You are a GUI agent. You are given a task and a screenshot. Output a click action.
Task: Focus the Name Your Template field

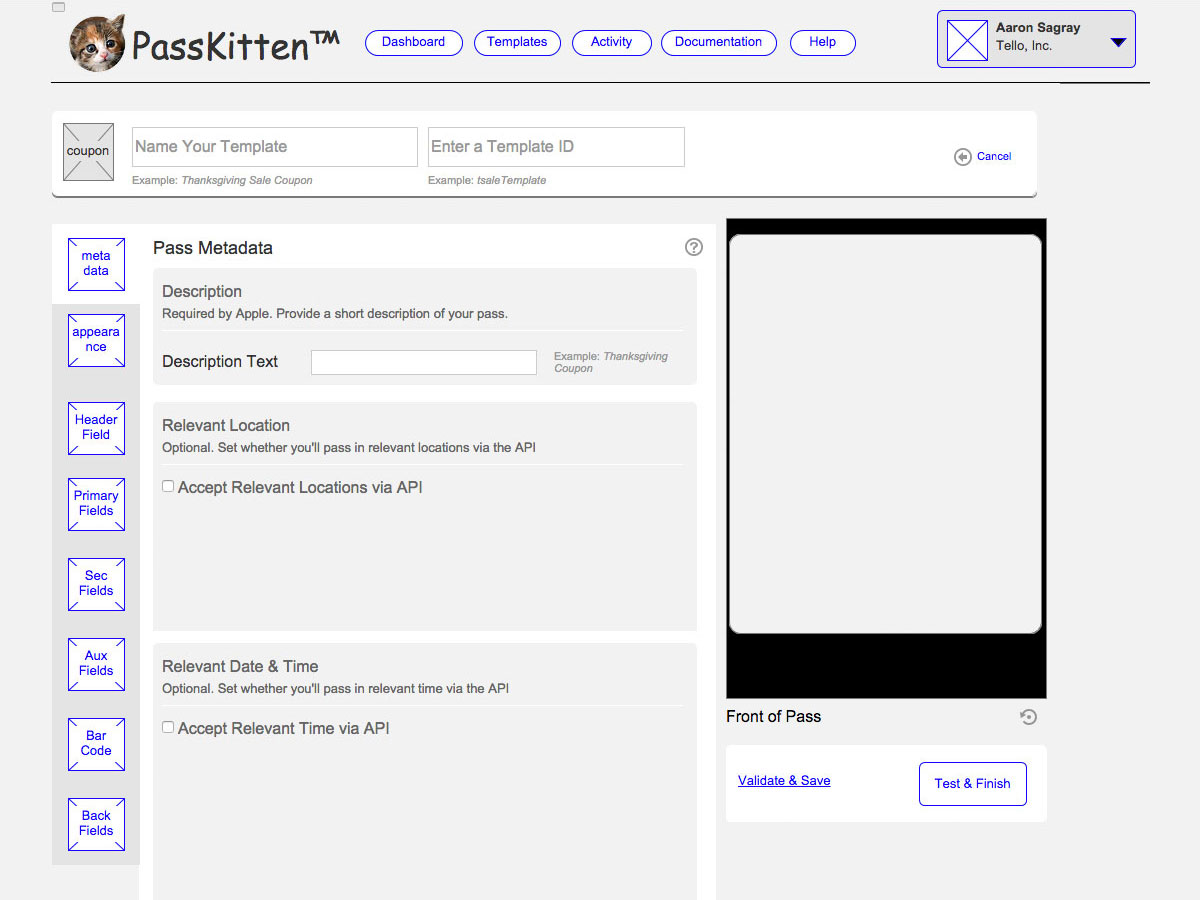(274, 147)
